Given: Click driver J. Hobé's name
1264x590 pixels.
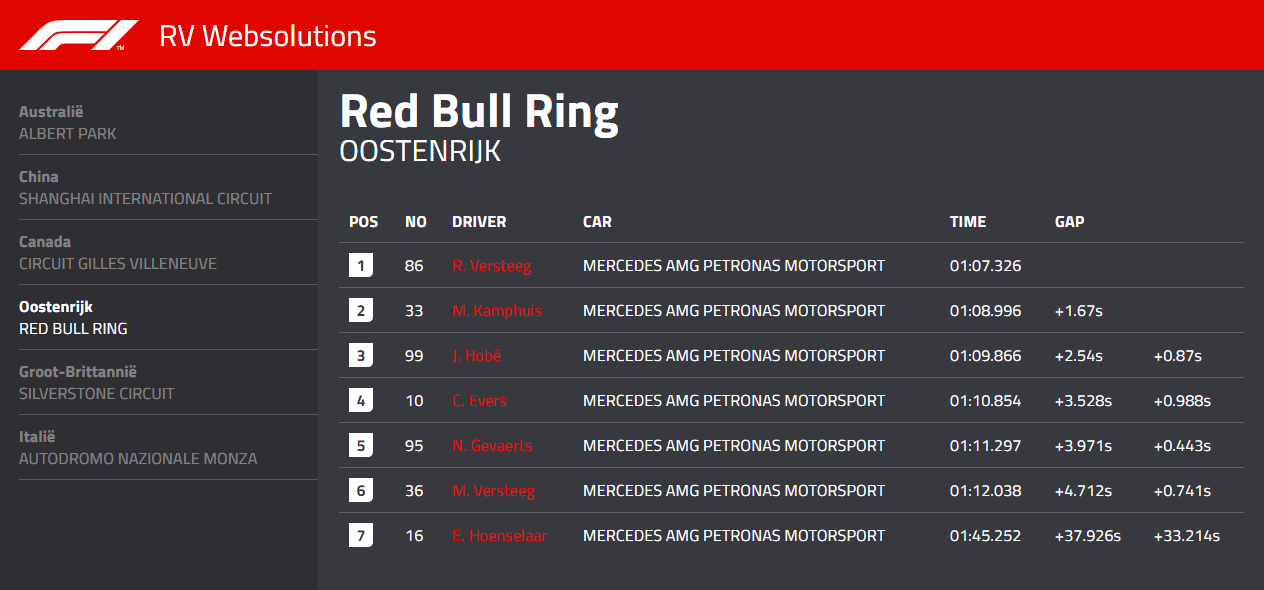Looking at the screenshot, I should [x=477, y=356].
